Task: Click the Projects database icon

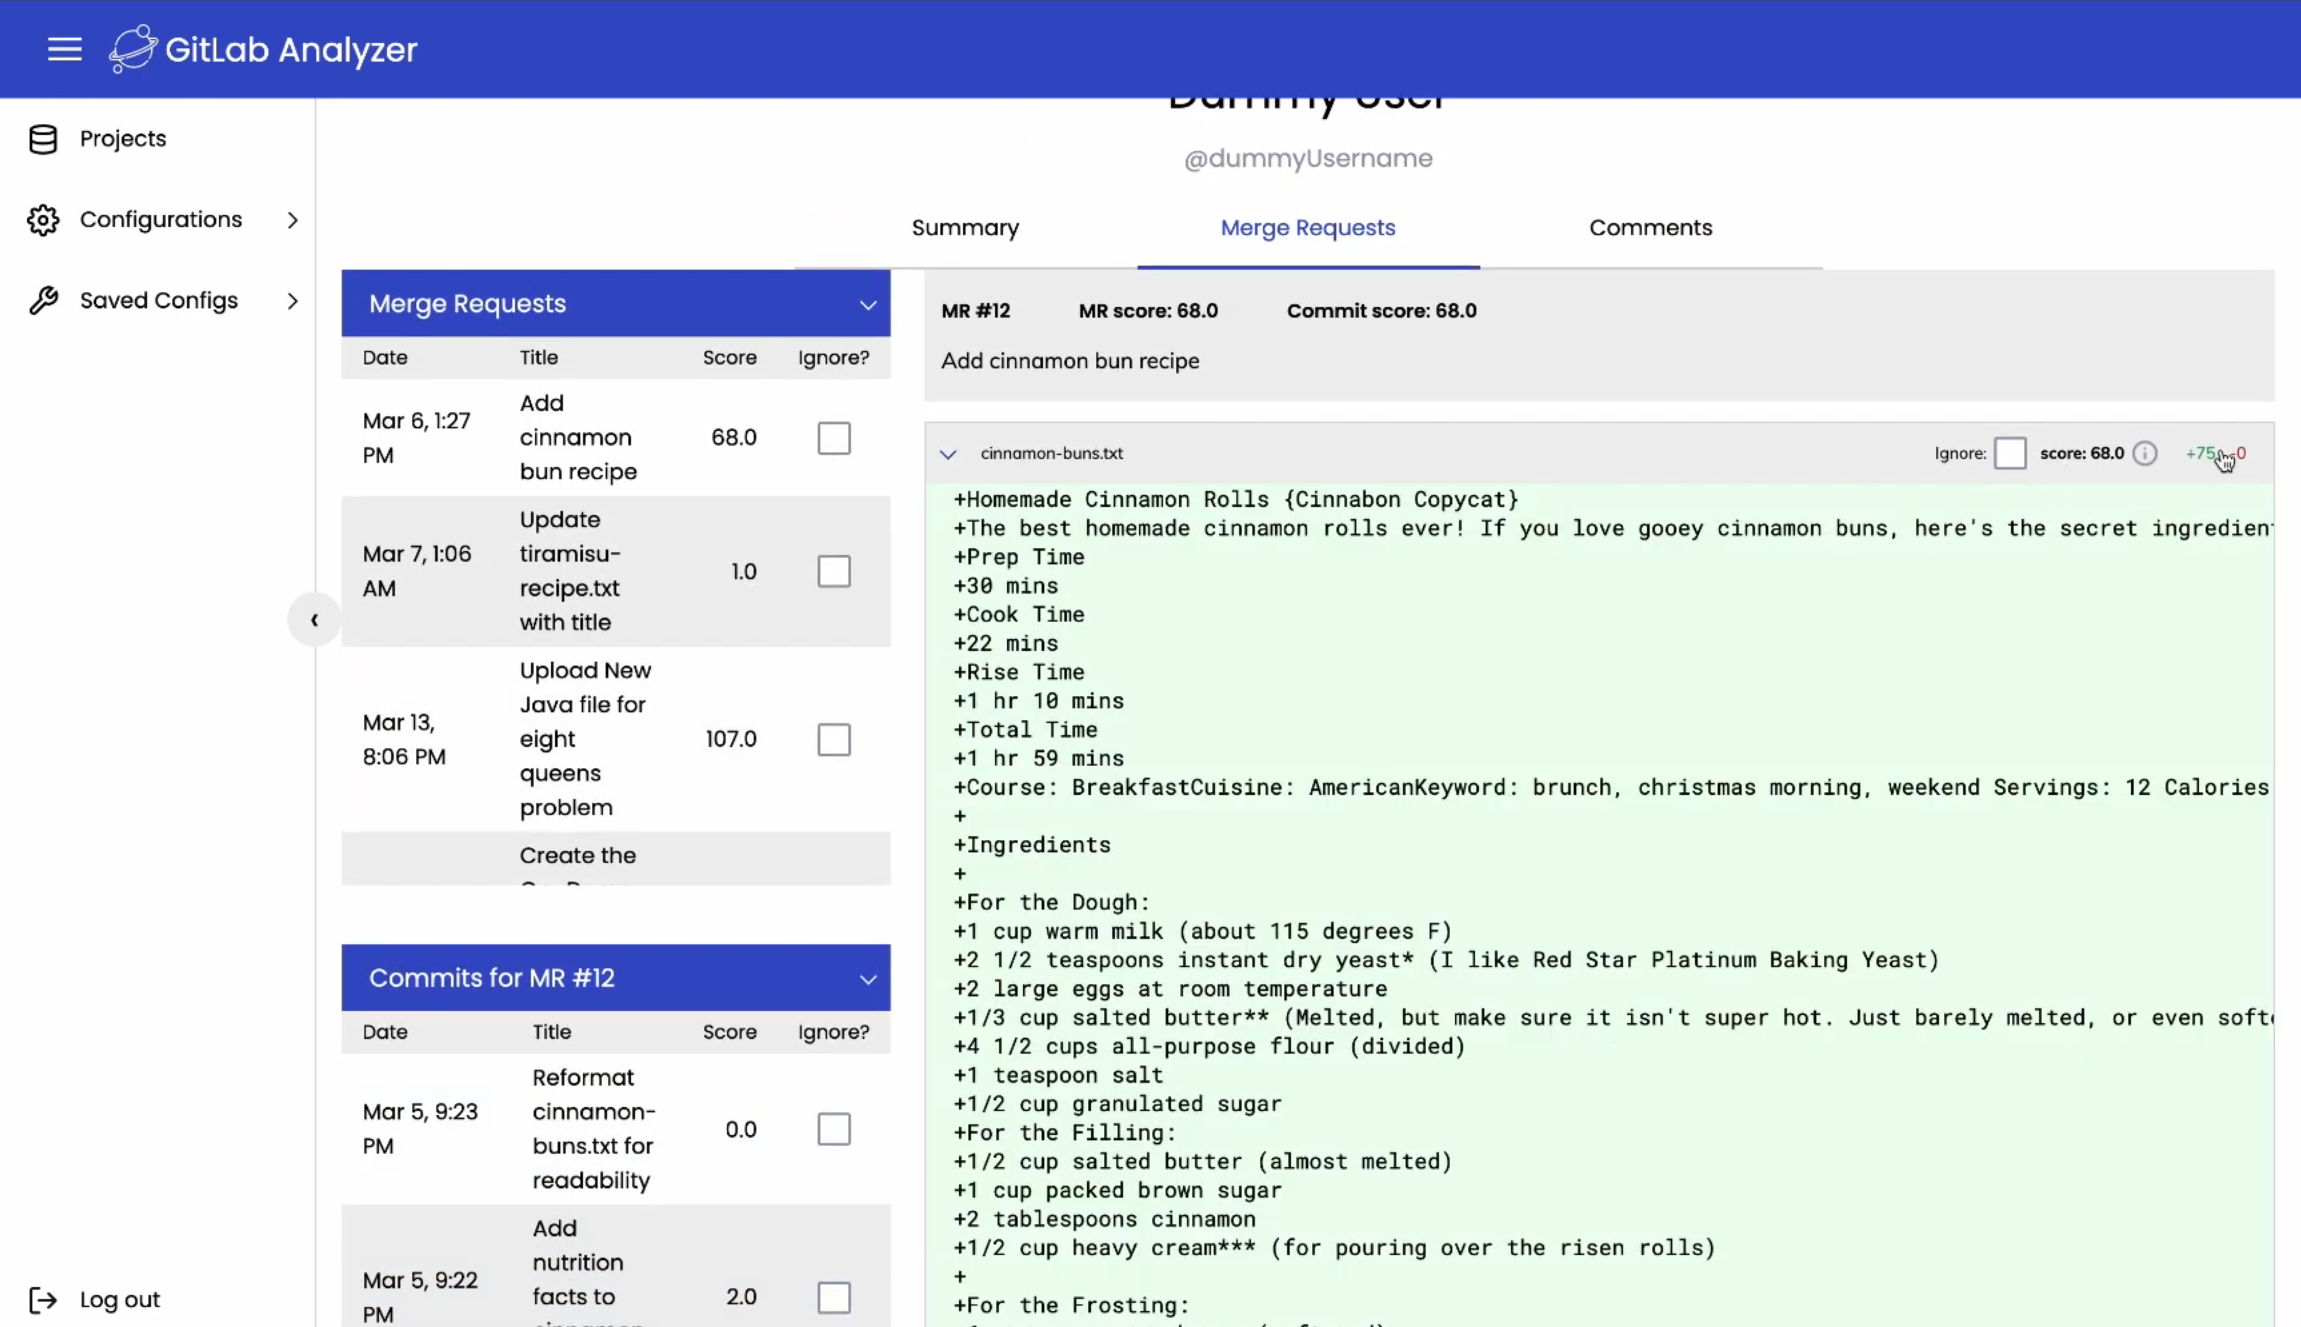Action: click(43, 139)
